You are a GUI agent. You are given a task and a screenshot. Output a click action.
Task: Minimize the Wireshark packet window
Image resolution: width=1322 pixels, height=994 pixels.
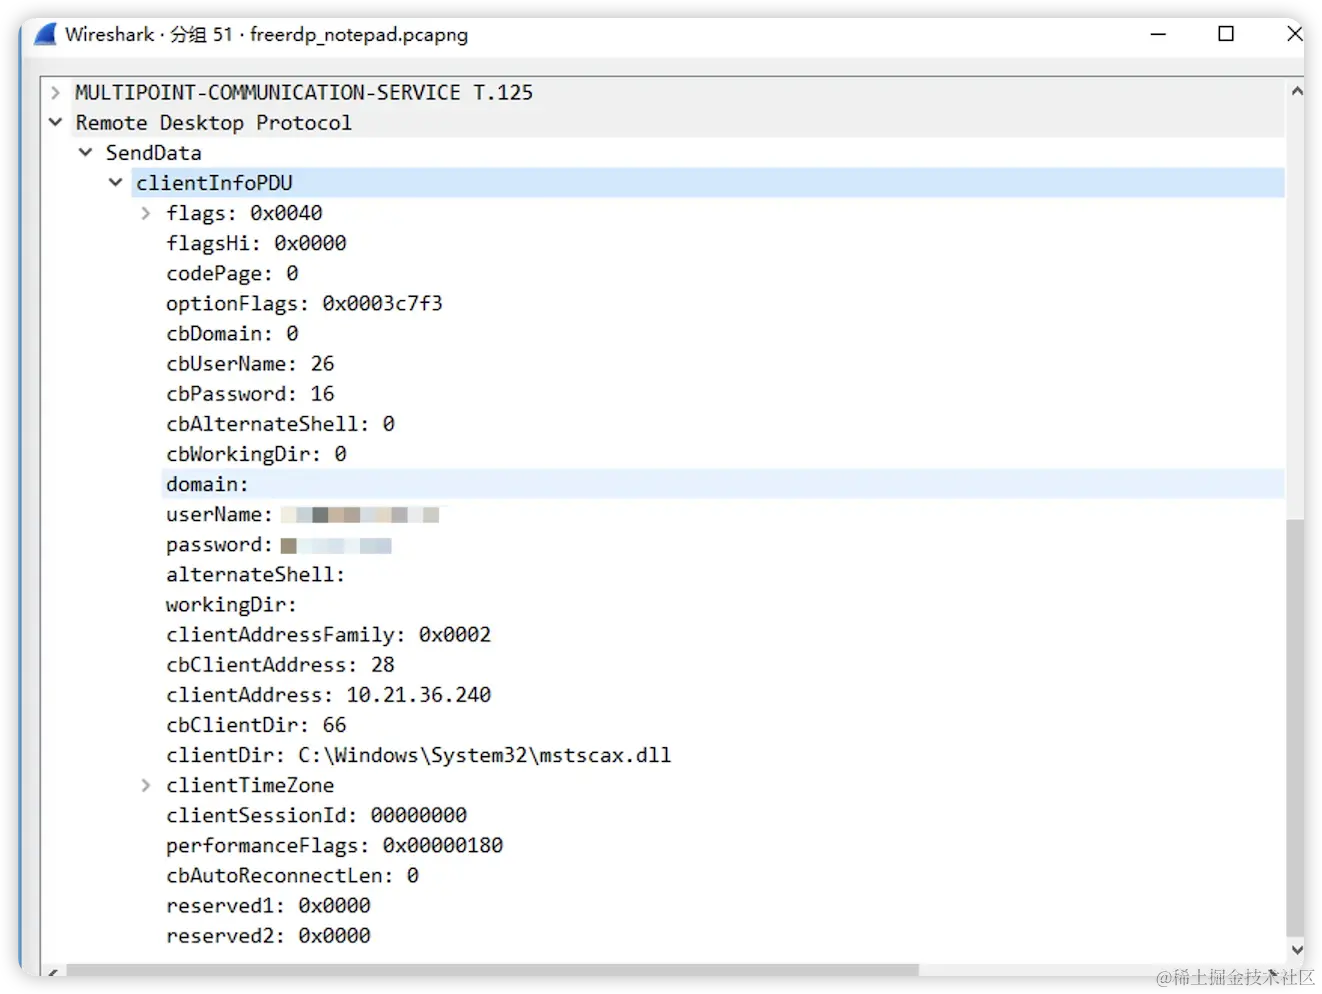click(x=1158, y=34)
